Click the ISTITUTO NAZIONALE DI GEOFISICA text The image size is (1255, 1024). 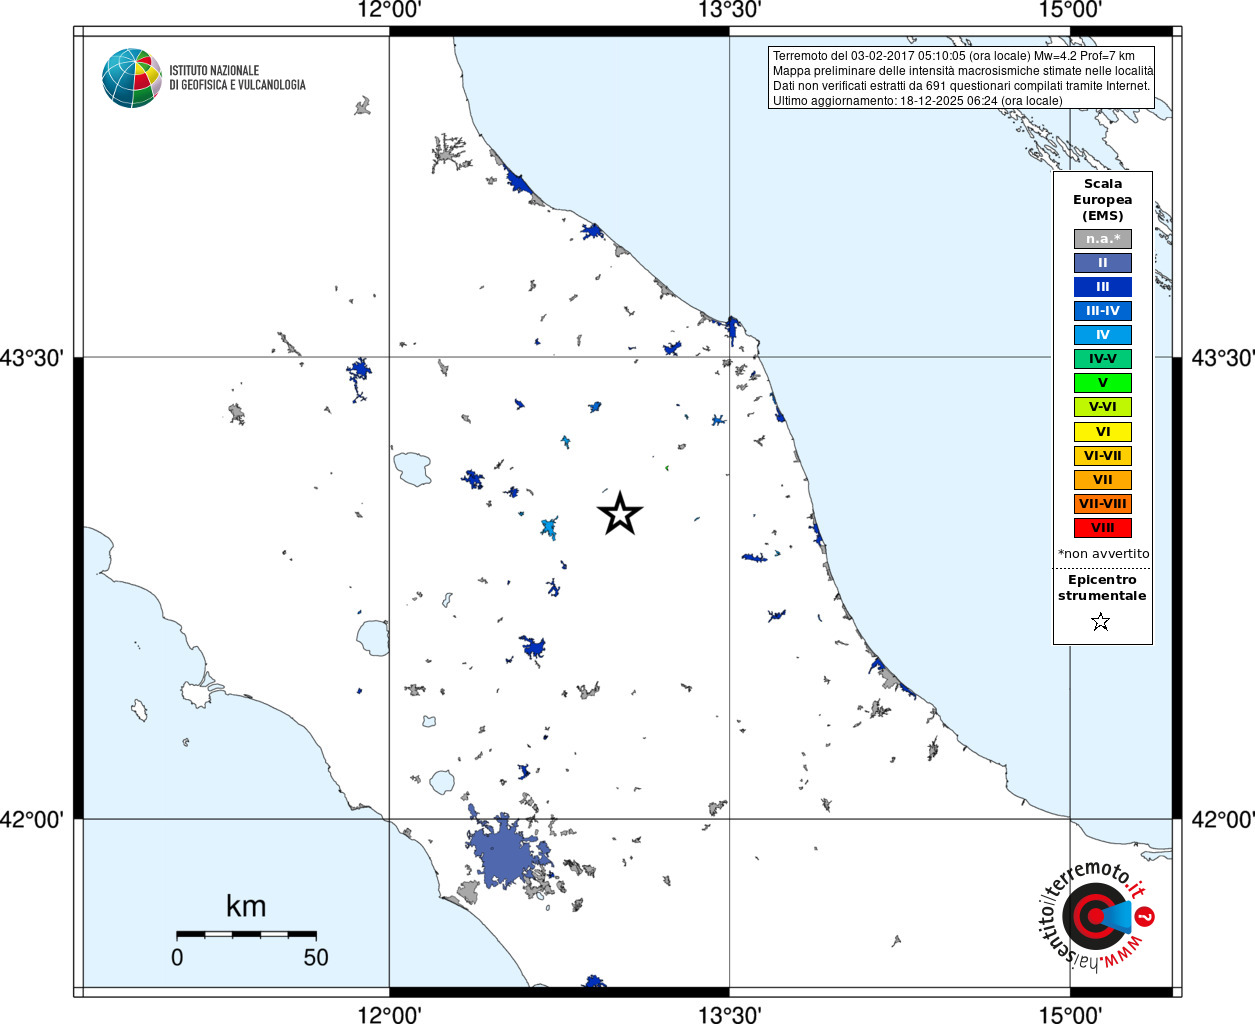237,78
